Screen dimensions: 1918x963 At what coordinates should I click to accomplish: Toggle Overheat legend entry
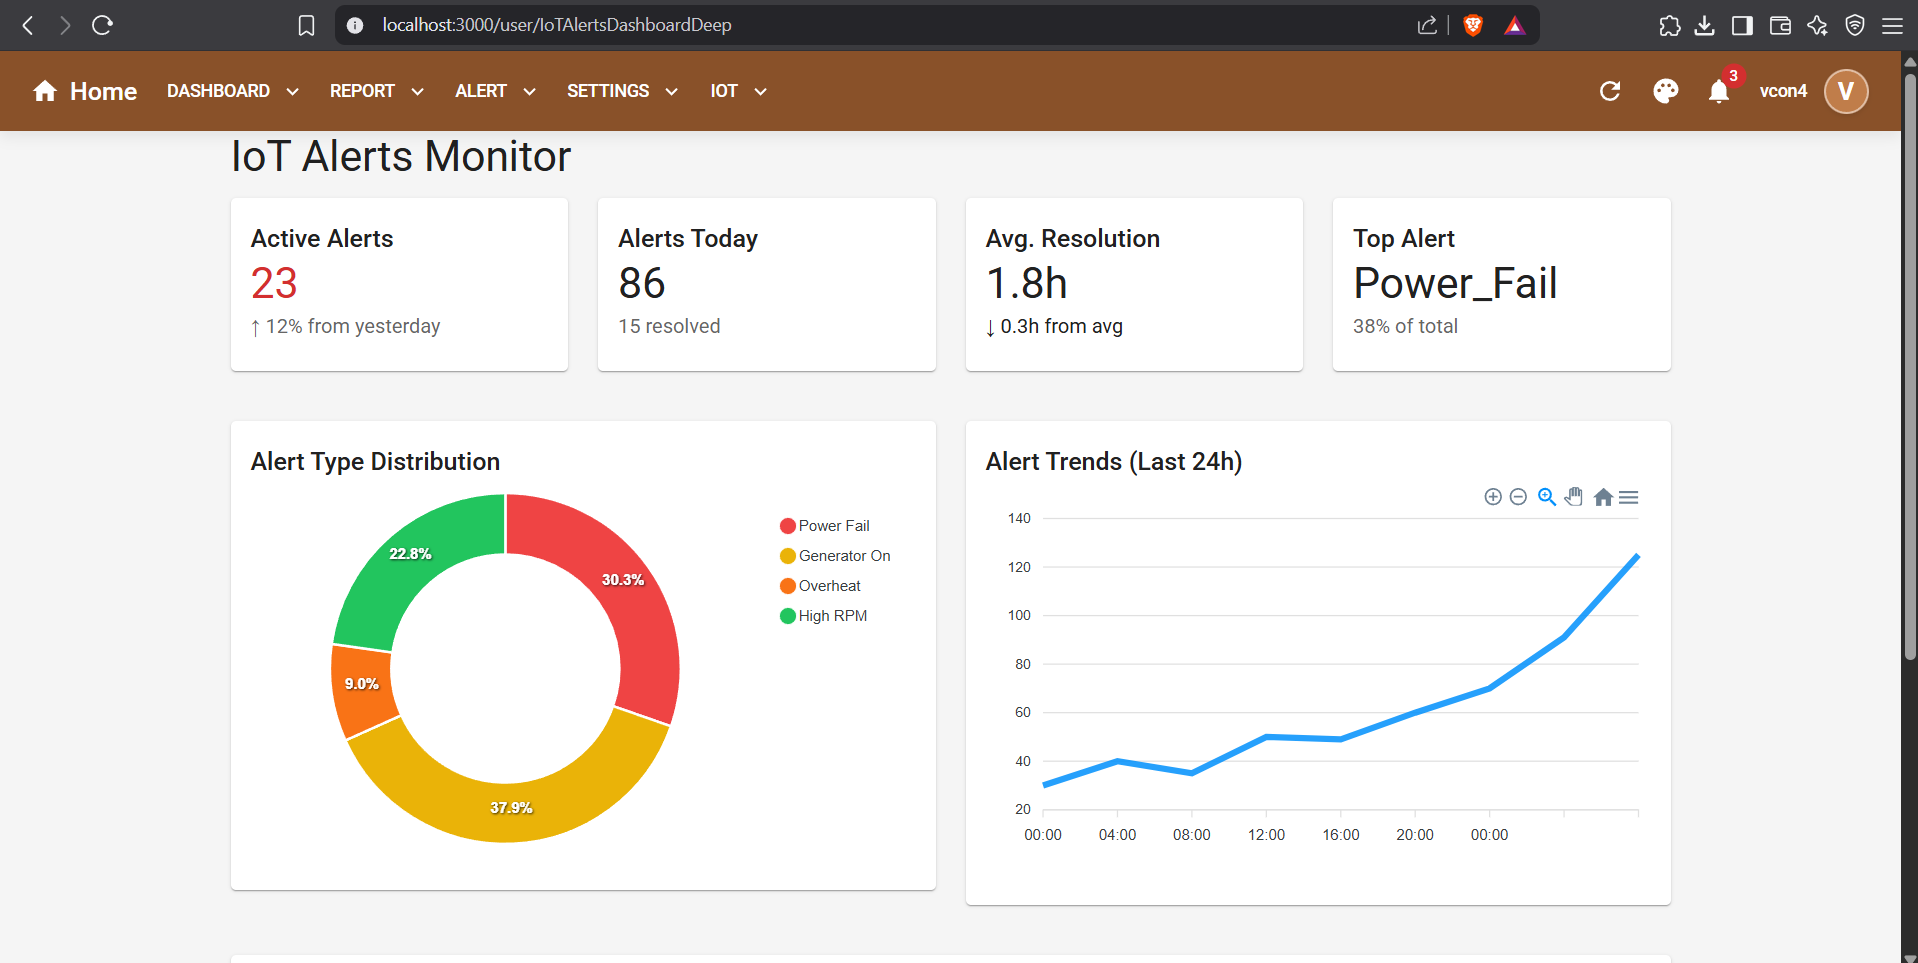(820, 586)
